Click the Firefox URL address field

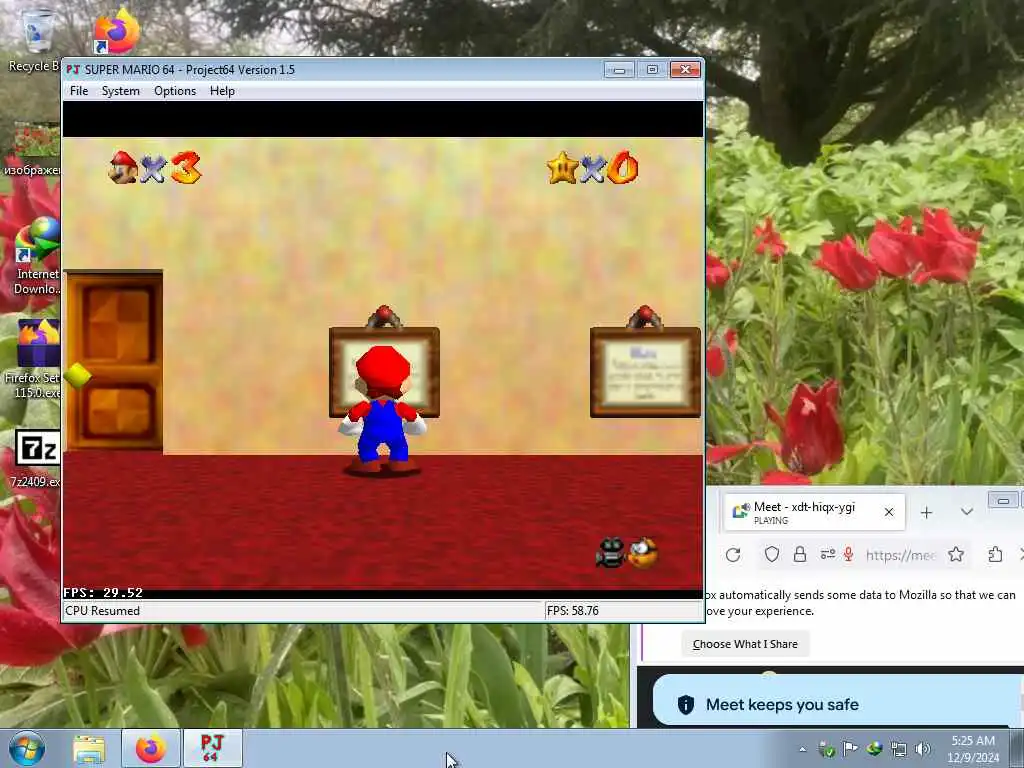click(900, 555)
